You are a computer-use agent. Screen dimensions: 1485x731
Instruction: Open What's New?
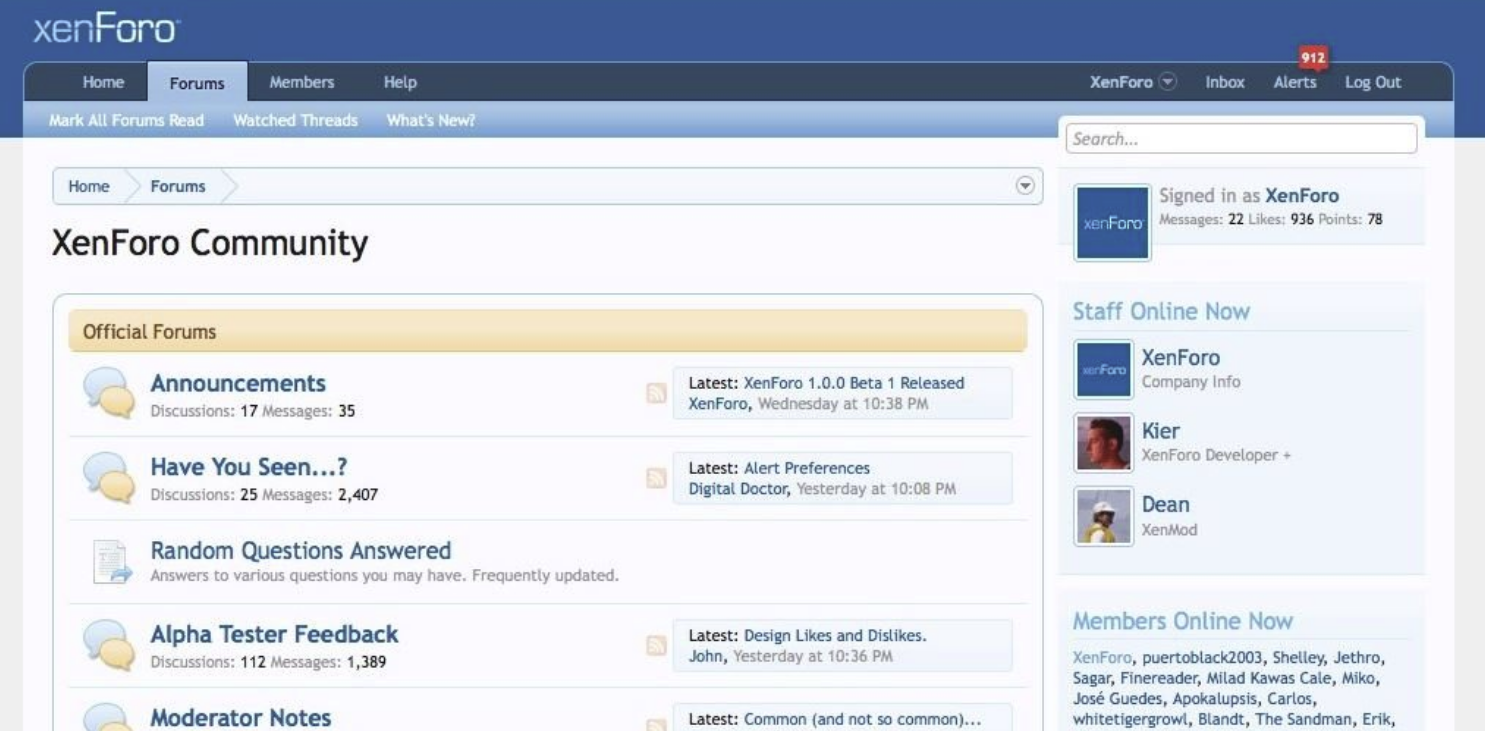tap(431, 120)
